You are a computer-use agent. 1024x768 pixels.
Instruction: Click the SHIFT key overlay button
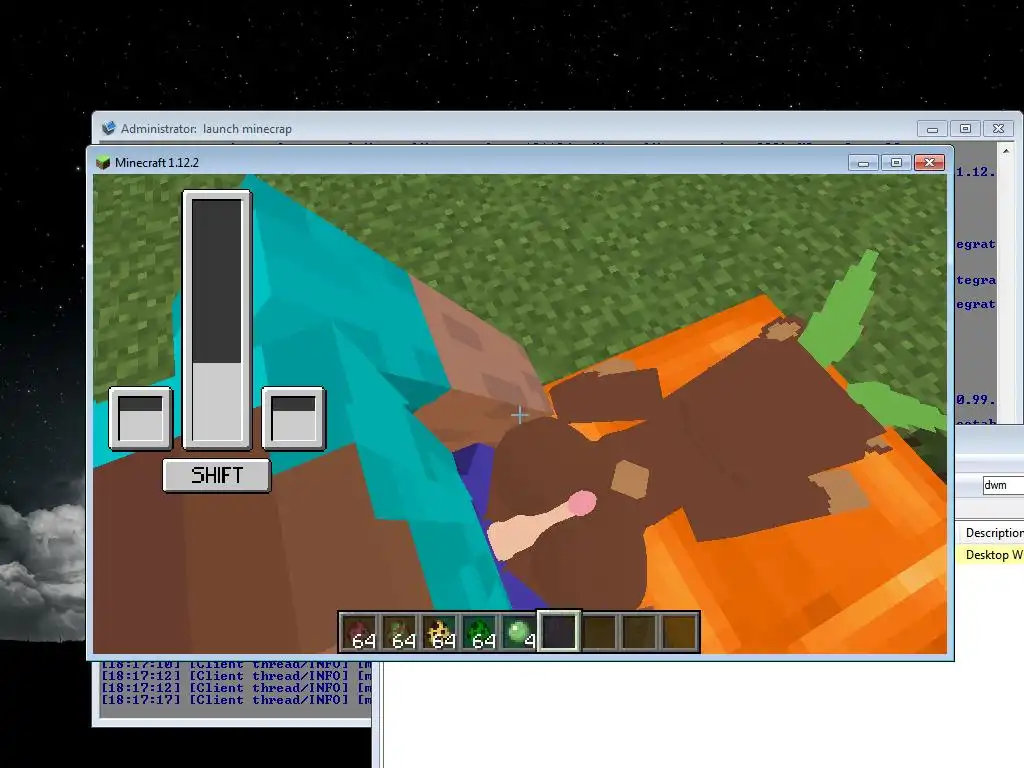click(217, 475)
